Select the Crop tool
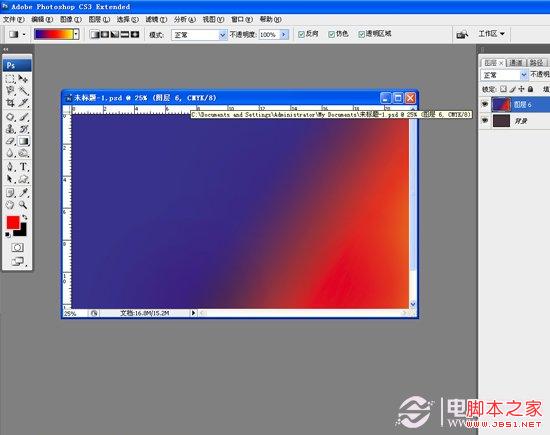The height and width of the screenshot is (435, 550). [10, 103]
